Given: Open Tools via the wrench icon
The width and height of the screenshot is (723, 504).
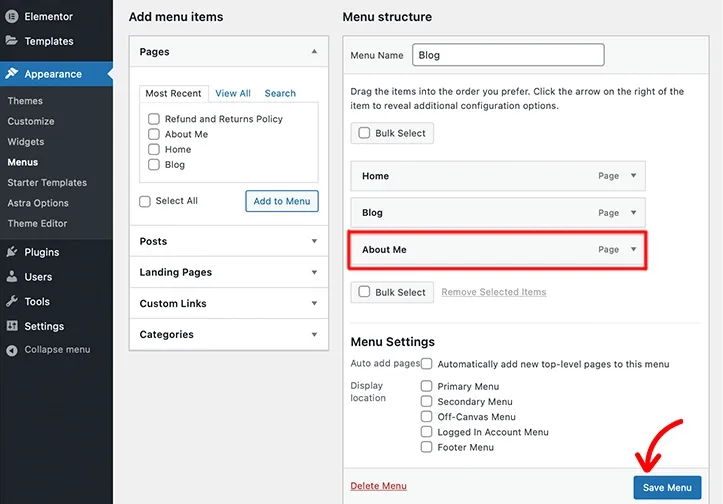Looking at the screenshot, I should [12, 302].
